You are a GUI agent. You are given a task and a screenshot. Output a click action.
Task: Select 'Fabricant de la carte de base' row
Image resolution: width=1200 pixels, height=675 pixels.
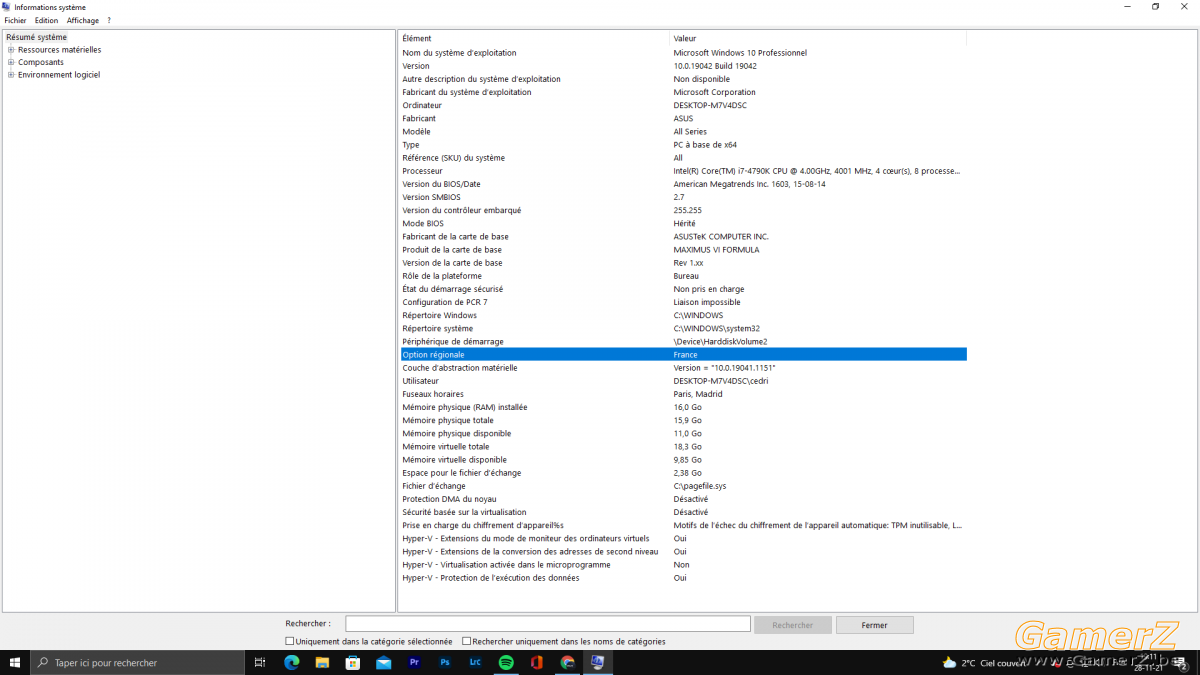coord(683,237)
